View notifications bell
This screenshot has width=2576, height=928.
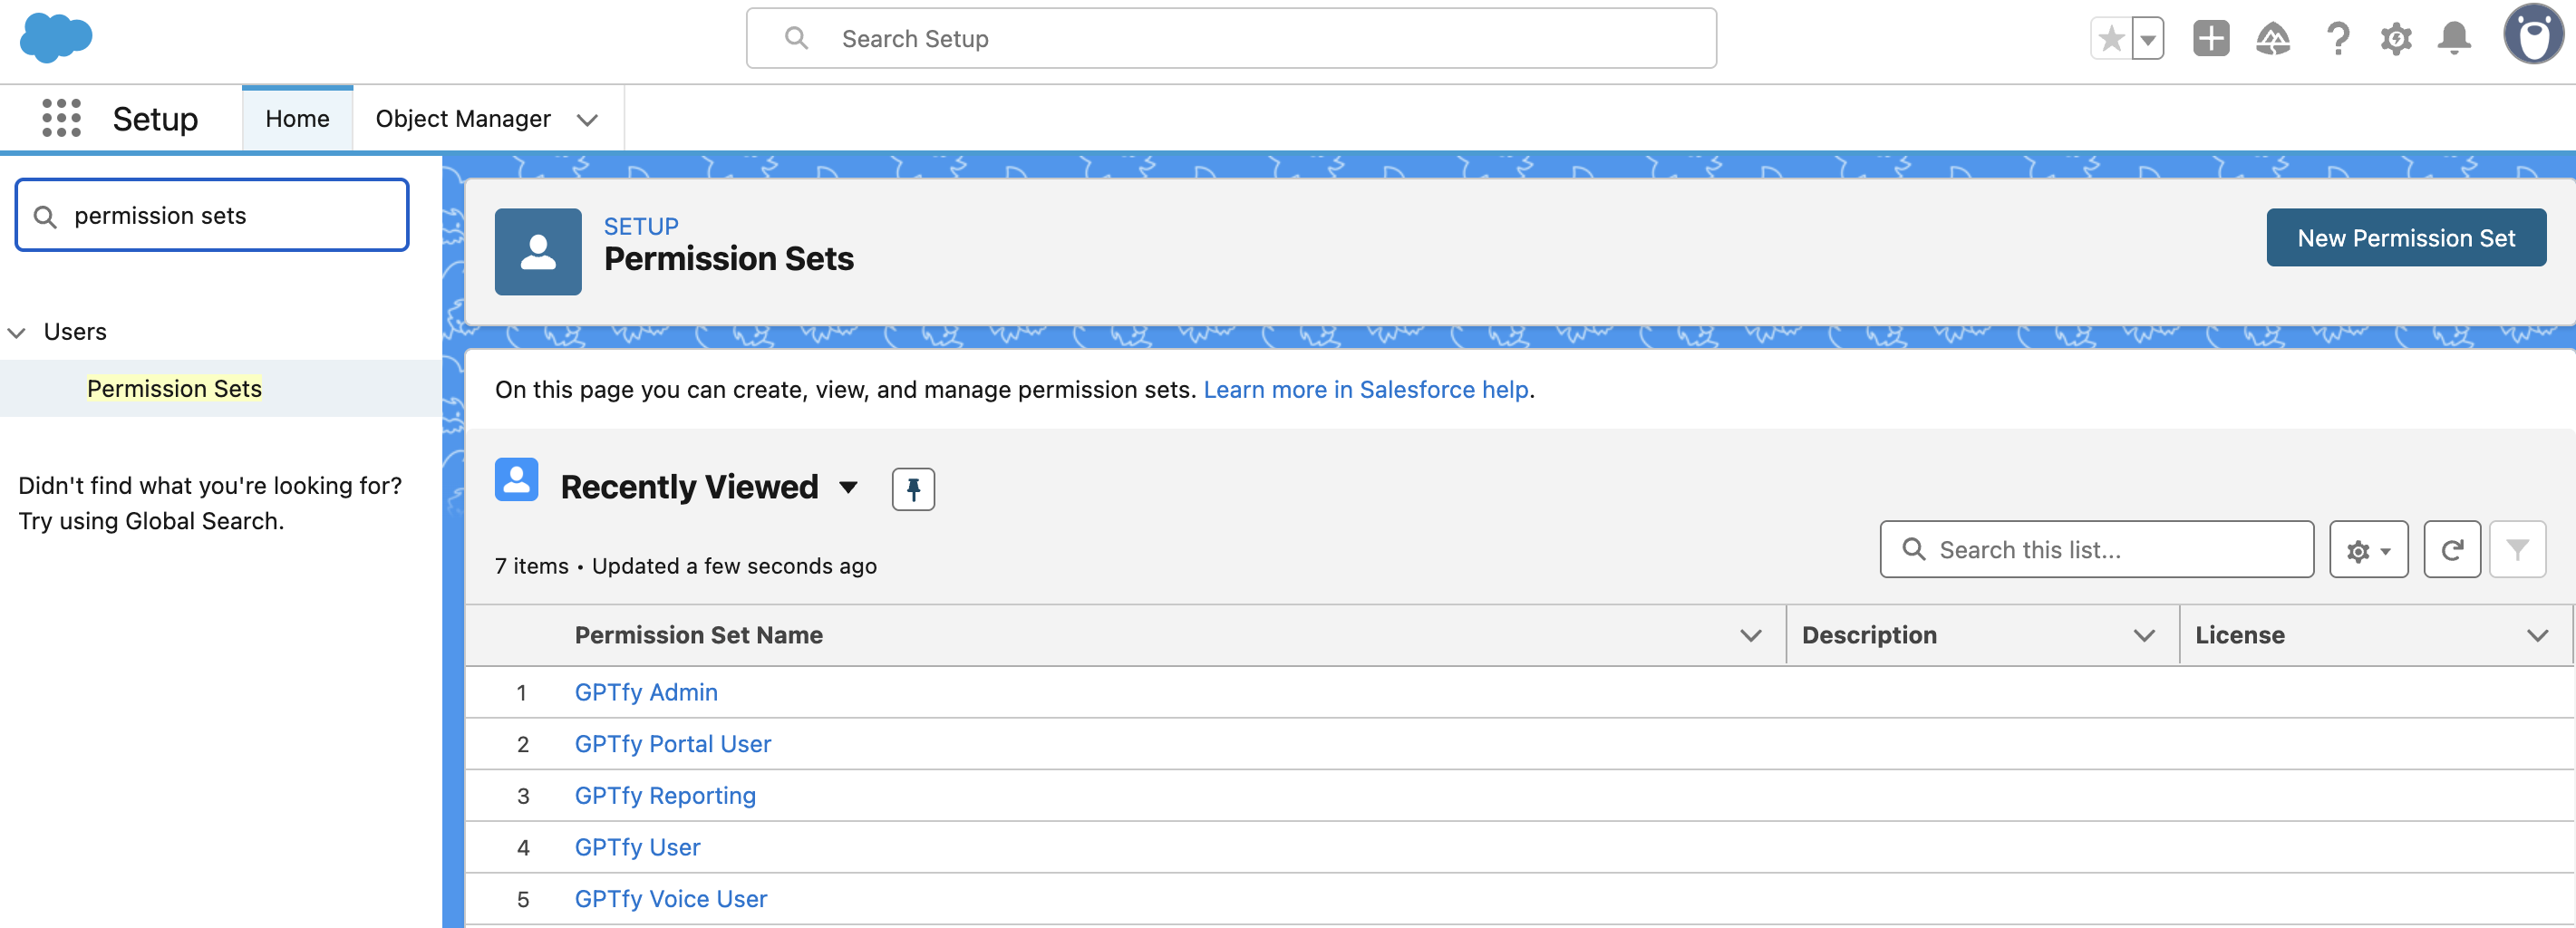tap(2454, 39)
